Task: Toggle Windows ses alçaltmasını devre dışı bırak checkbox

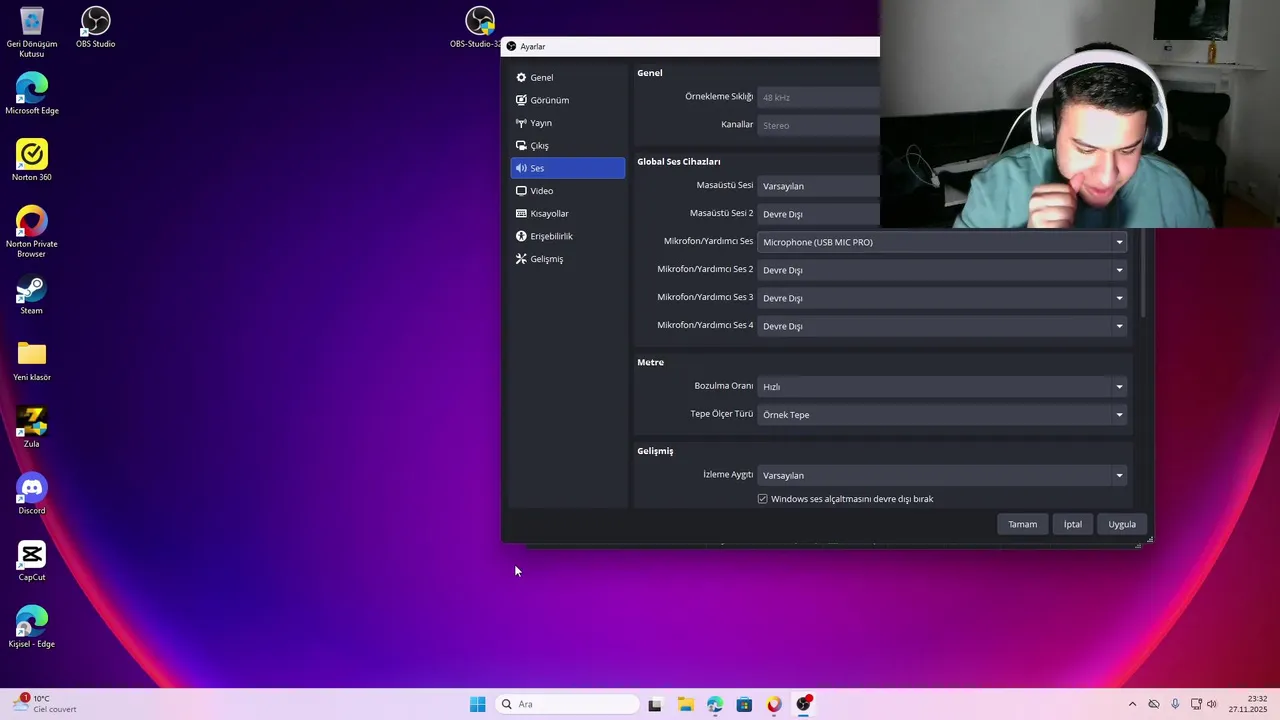Action: pyautogui.click(x=762, y=499)
